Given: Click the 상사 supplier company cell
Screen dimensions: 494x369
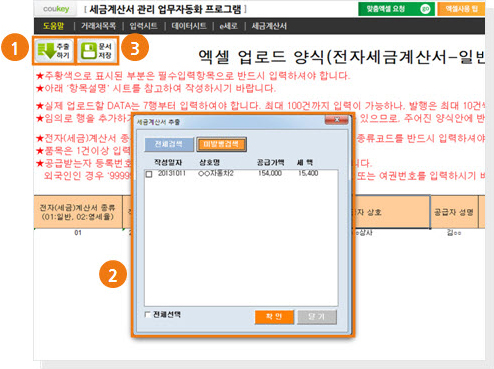Looking at the screenshot, I should [x=364, y=233].
